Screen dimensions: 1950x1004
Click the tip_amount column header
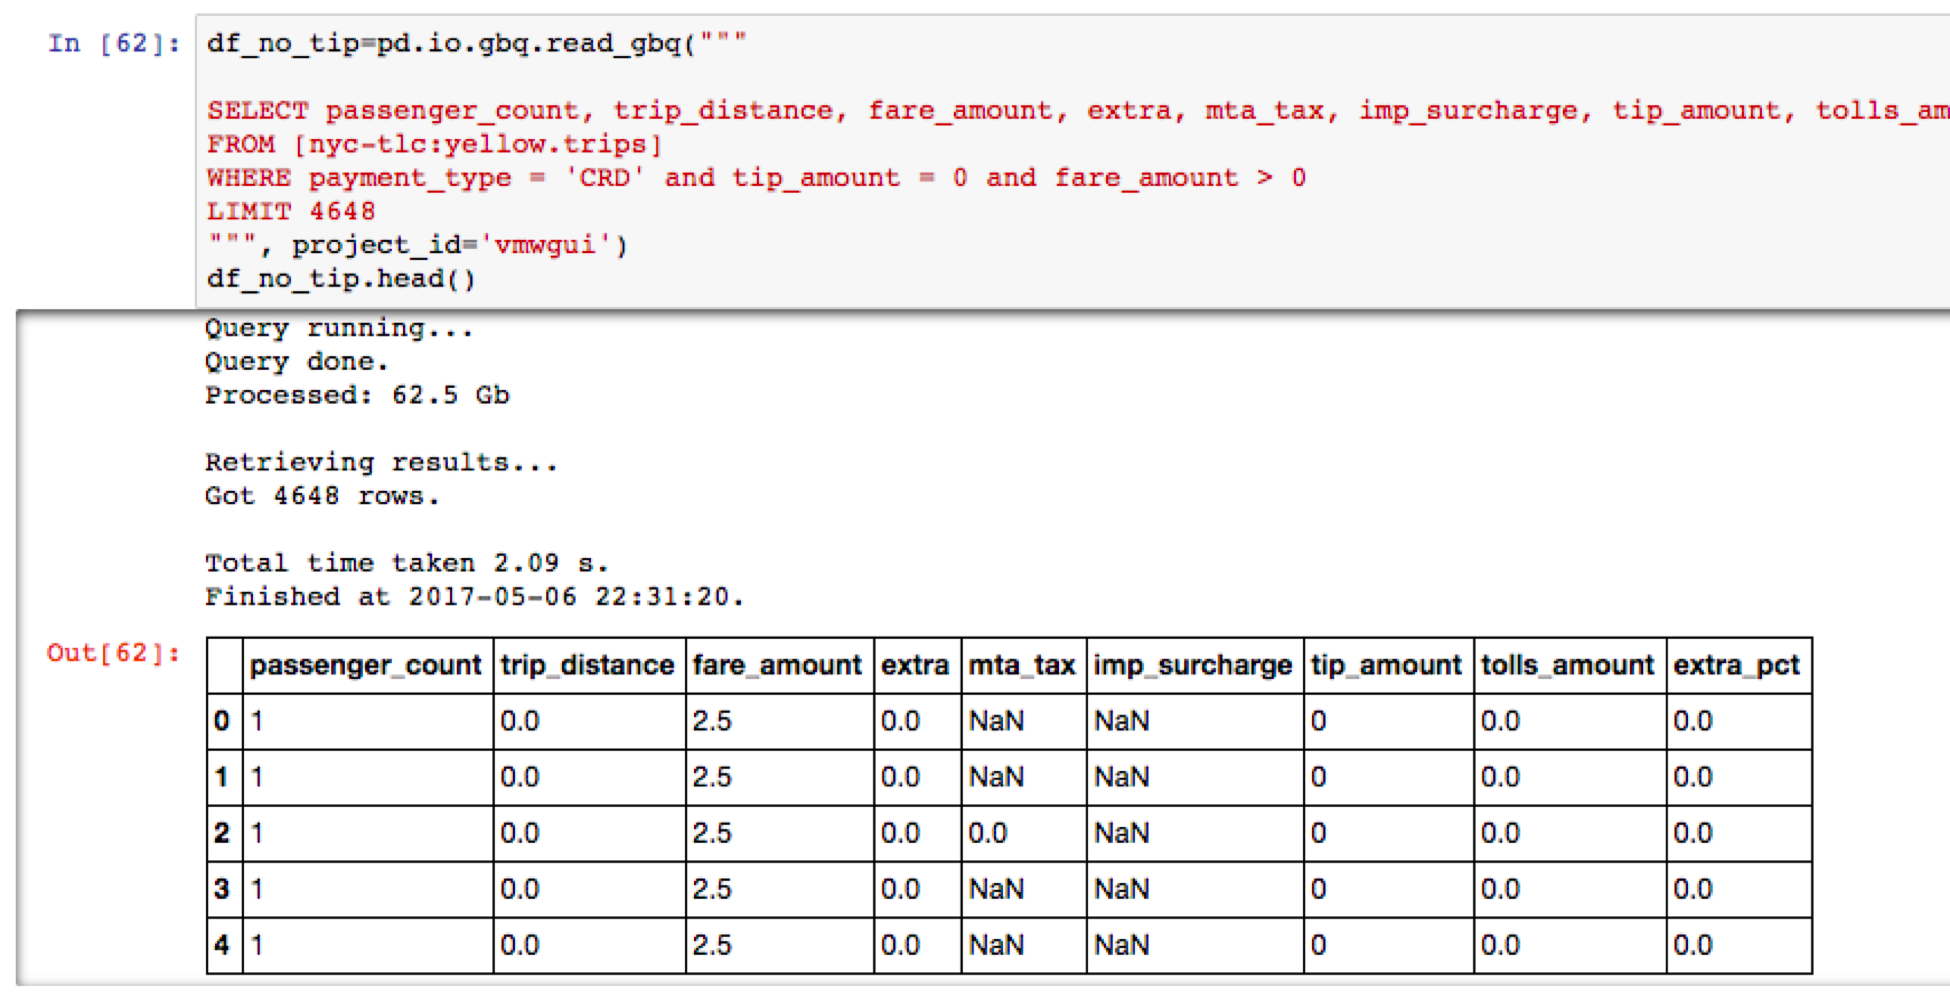[1388, 665]
